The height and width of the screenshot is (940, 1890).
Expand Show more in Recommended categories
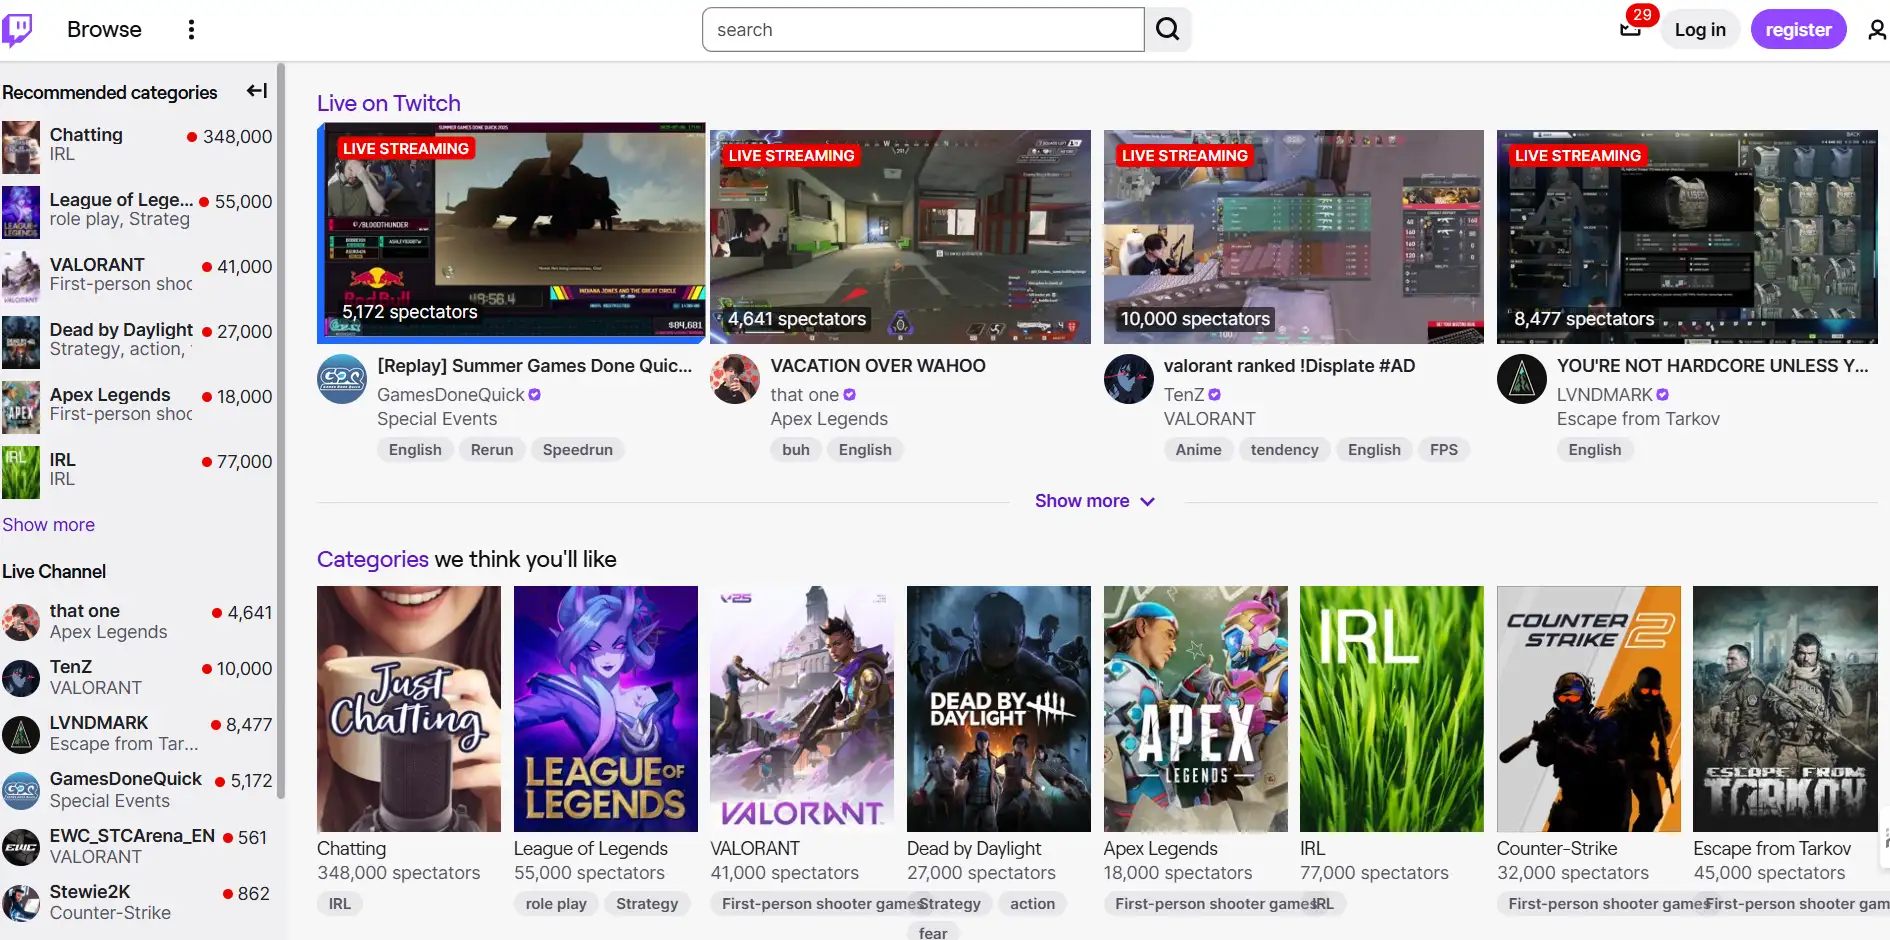48,525
